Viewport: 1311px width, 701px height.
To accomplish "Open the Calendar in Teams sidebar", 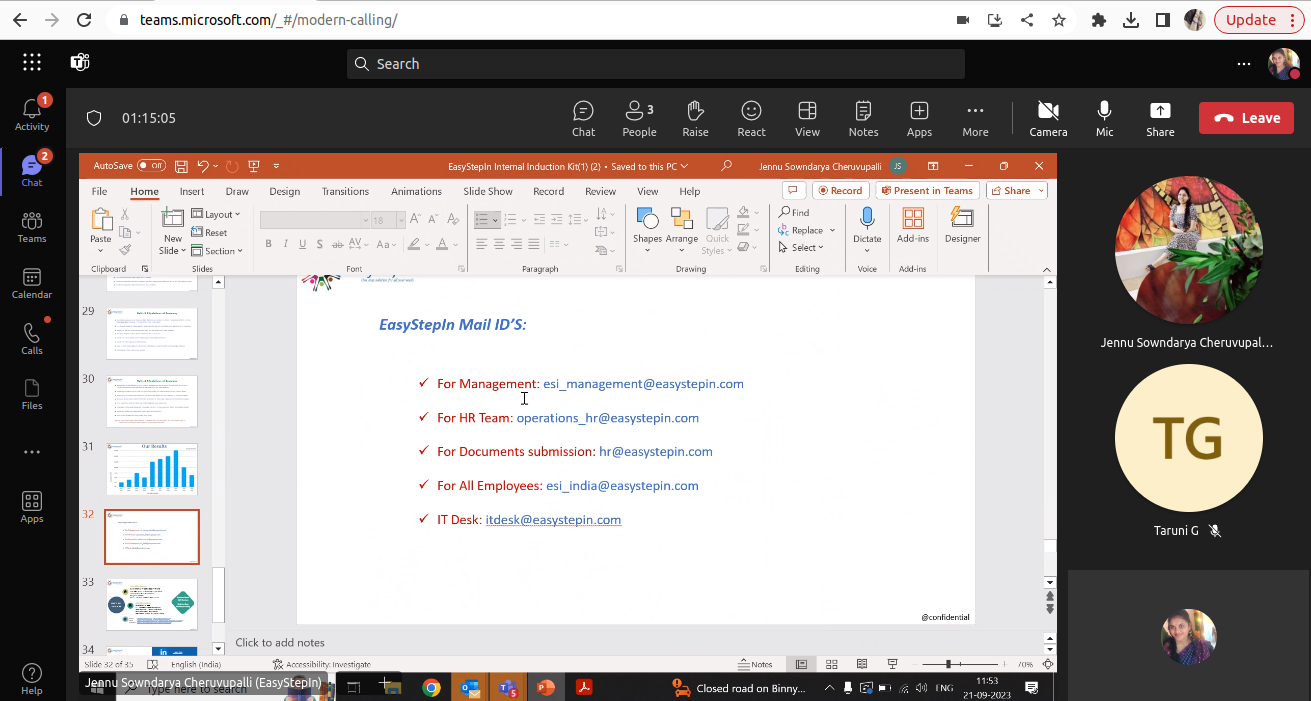I will (32, 283).
